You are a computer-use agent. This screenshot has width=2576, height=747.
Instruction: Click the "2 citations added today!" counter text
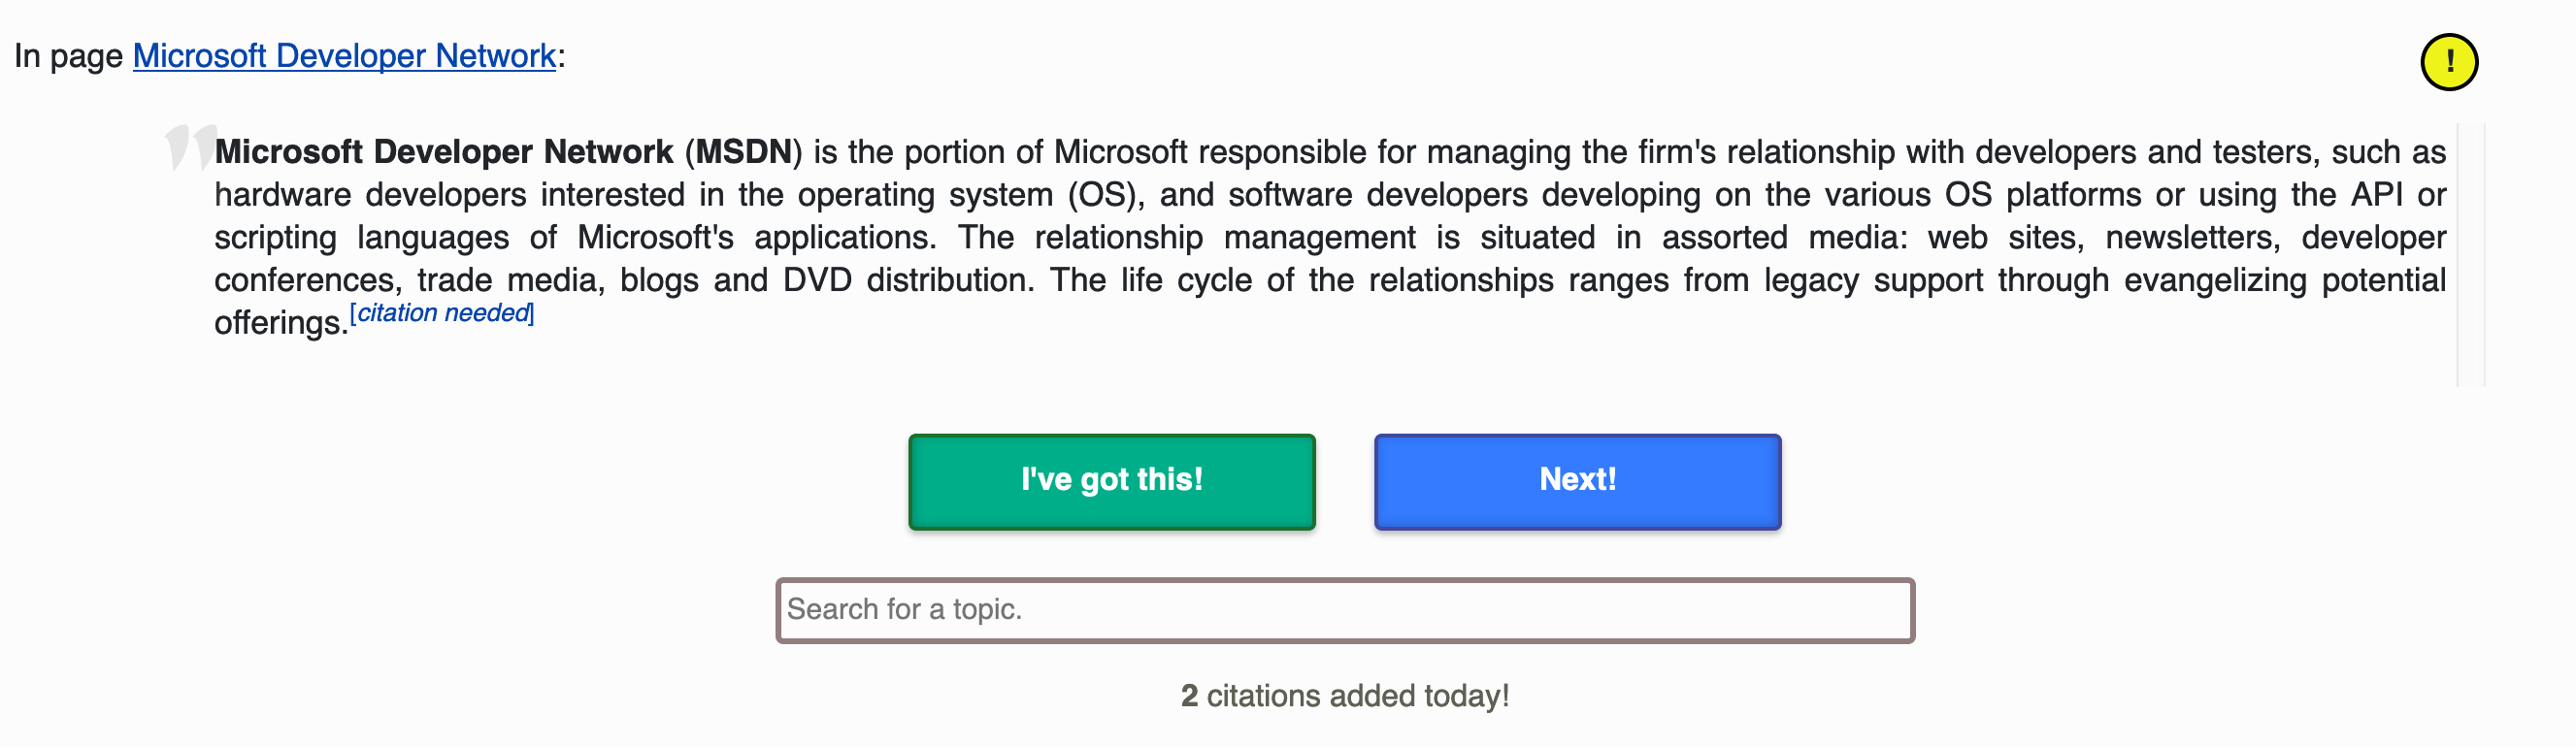[1345, 695]
